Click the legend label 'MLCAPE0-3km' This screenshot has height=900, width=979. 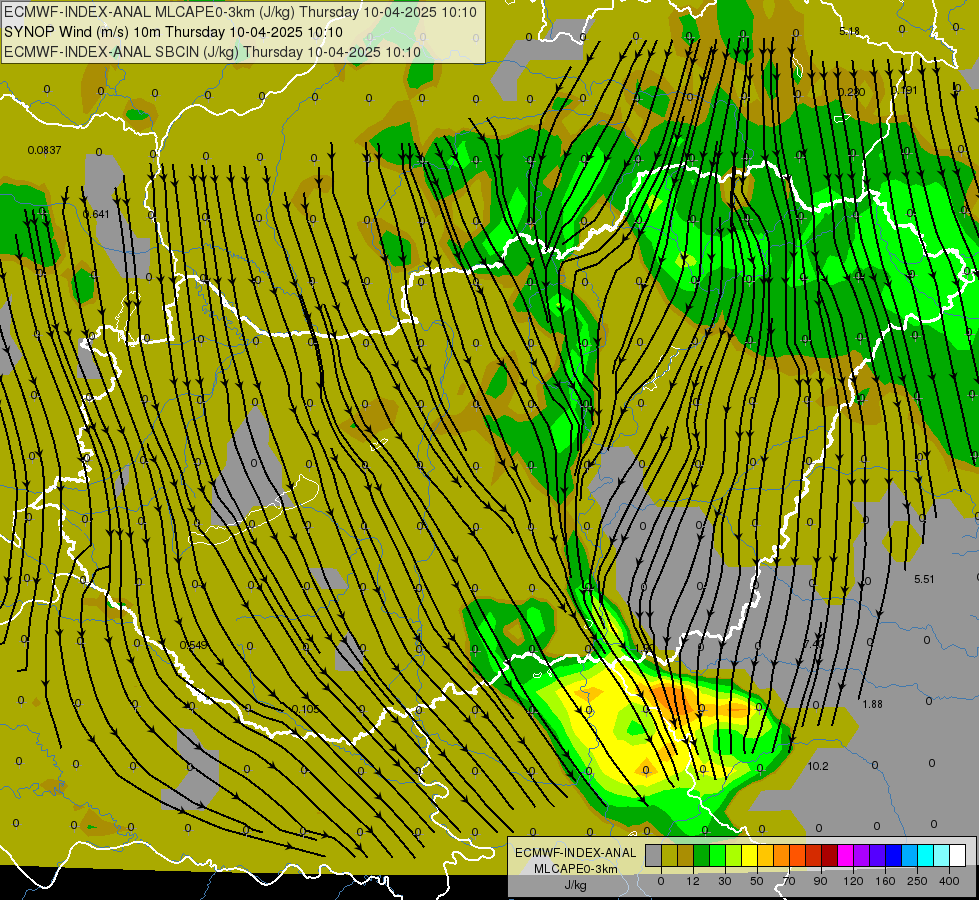(x=575, y=869)
